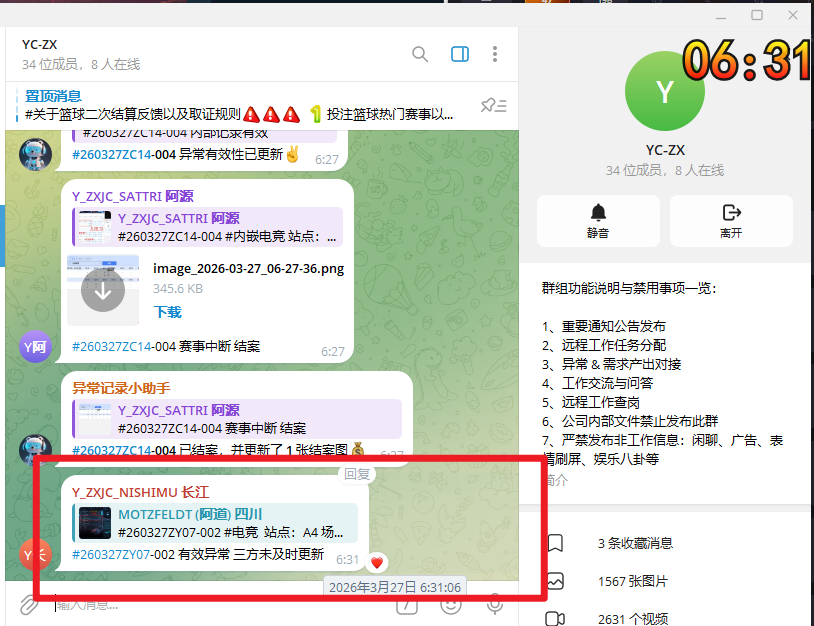Open quoted reply in 异常记录小助手 message
Viewport: 814px width, 626px height.
(237, 419)
